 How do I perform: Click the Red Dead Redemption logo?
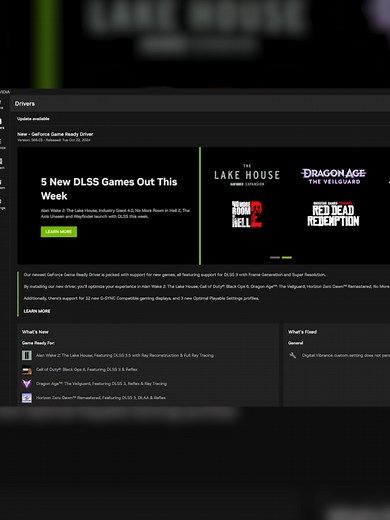pos(333,214)
